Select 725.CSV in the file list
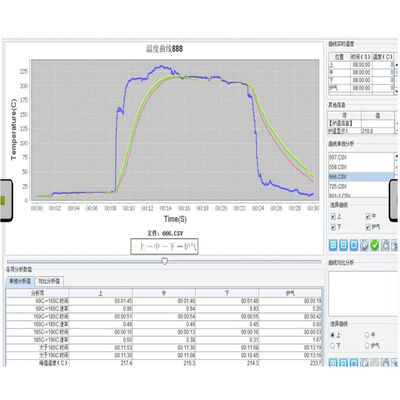Image resolution: width=400 pixels, height=400 pixels. (x=361, y=186)
